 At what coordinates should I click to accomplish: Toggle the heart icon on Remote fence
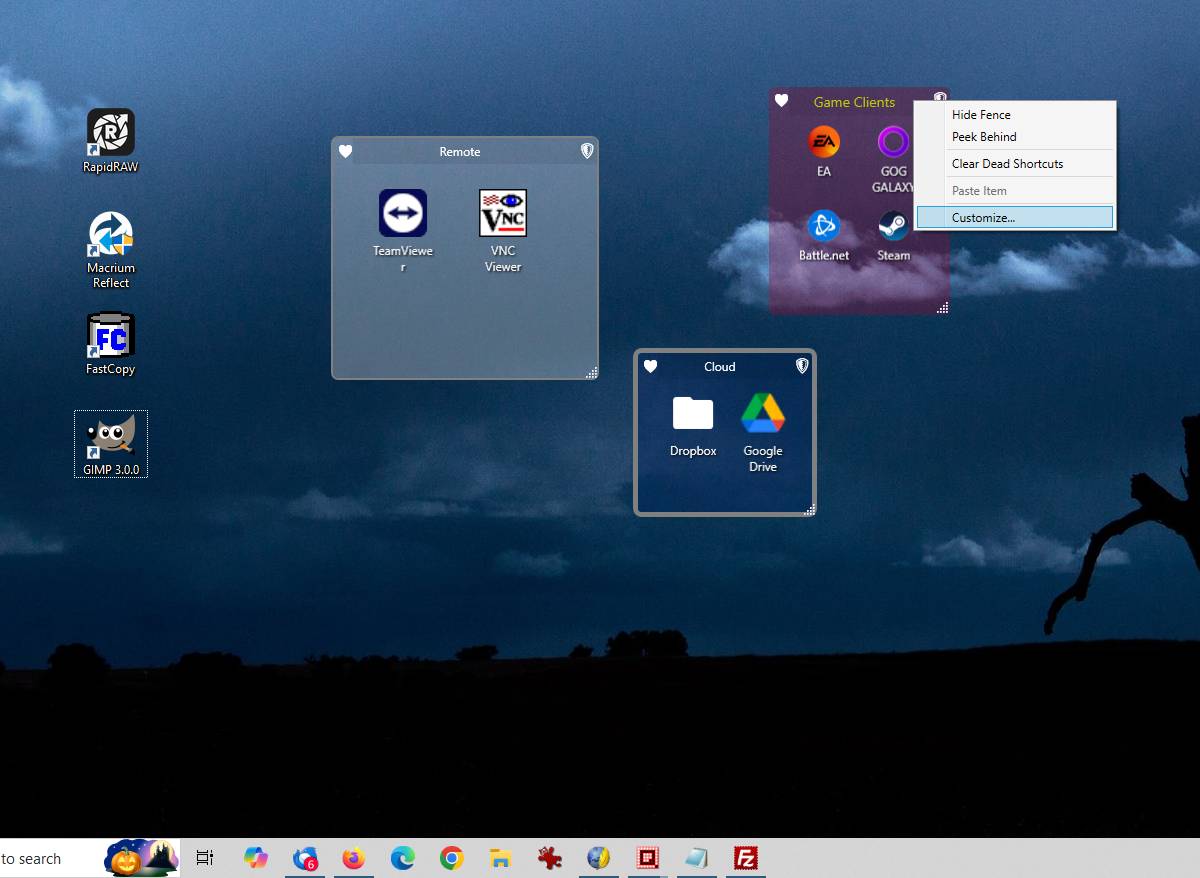pyautogui.click(x=345, y=152)
